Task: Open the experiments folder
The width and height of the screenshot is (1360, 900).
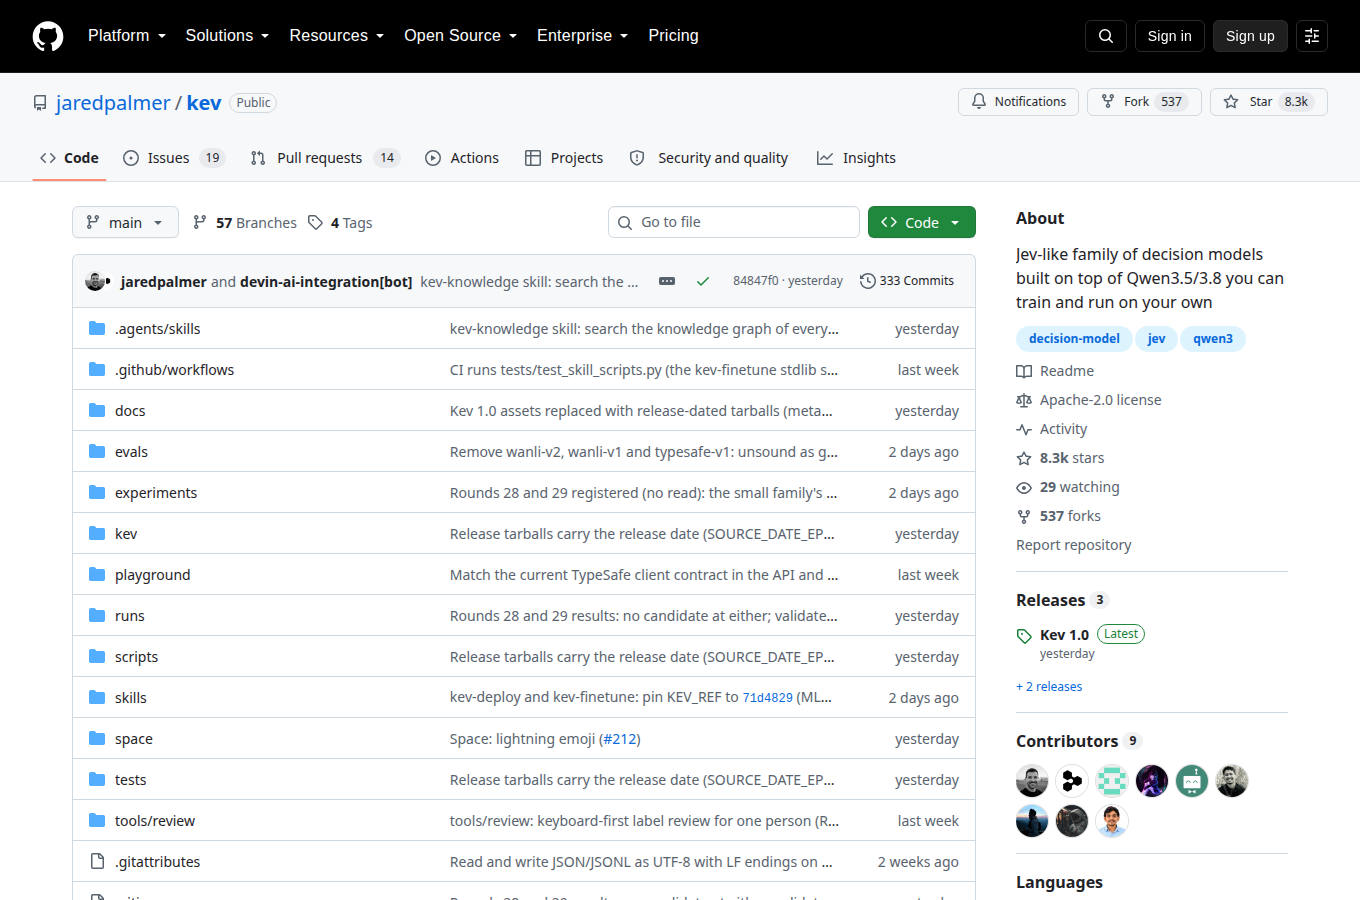Action: point(156,493)
